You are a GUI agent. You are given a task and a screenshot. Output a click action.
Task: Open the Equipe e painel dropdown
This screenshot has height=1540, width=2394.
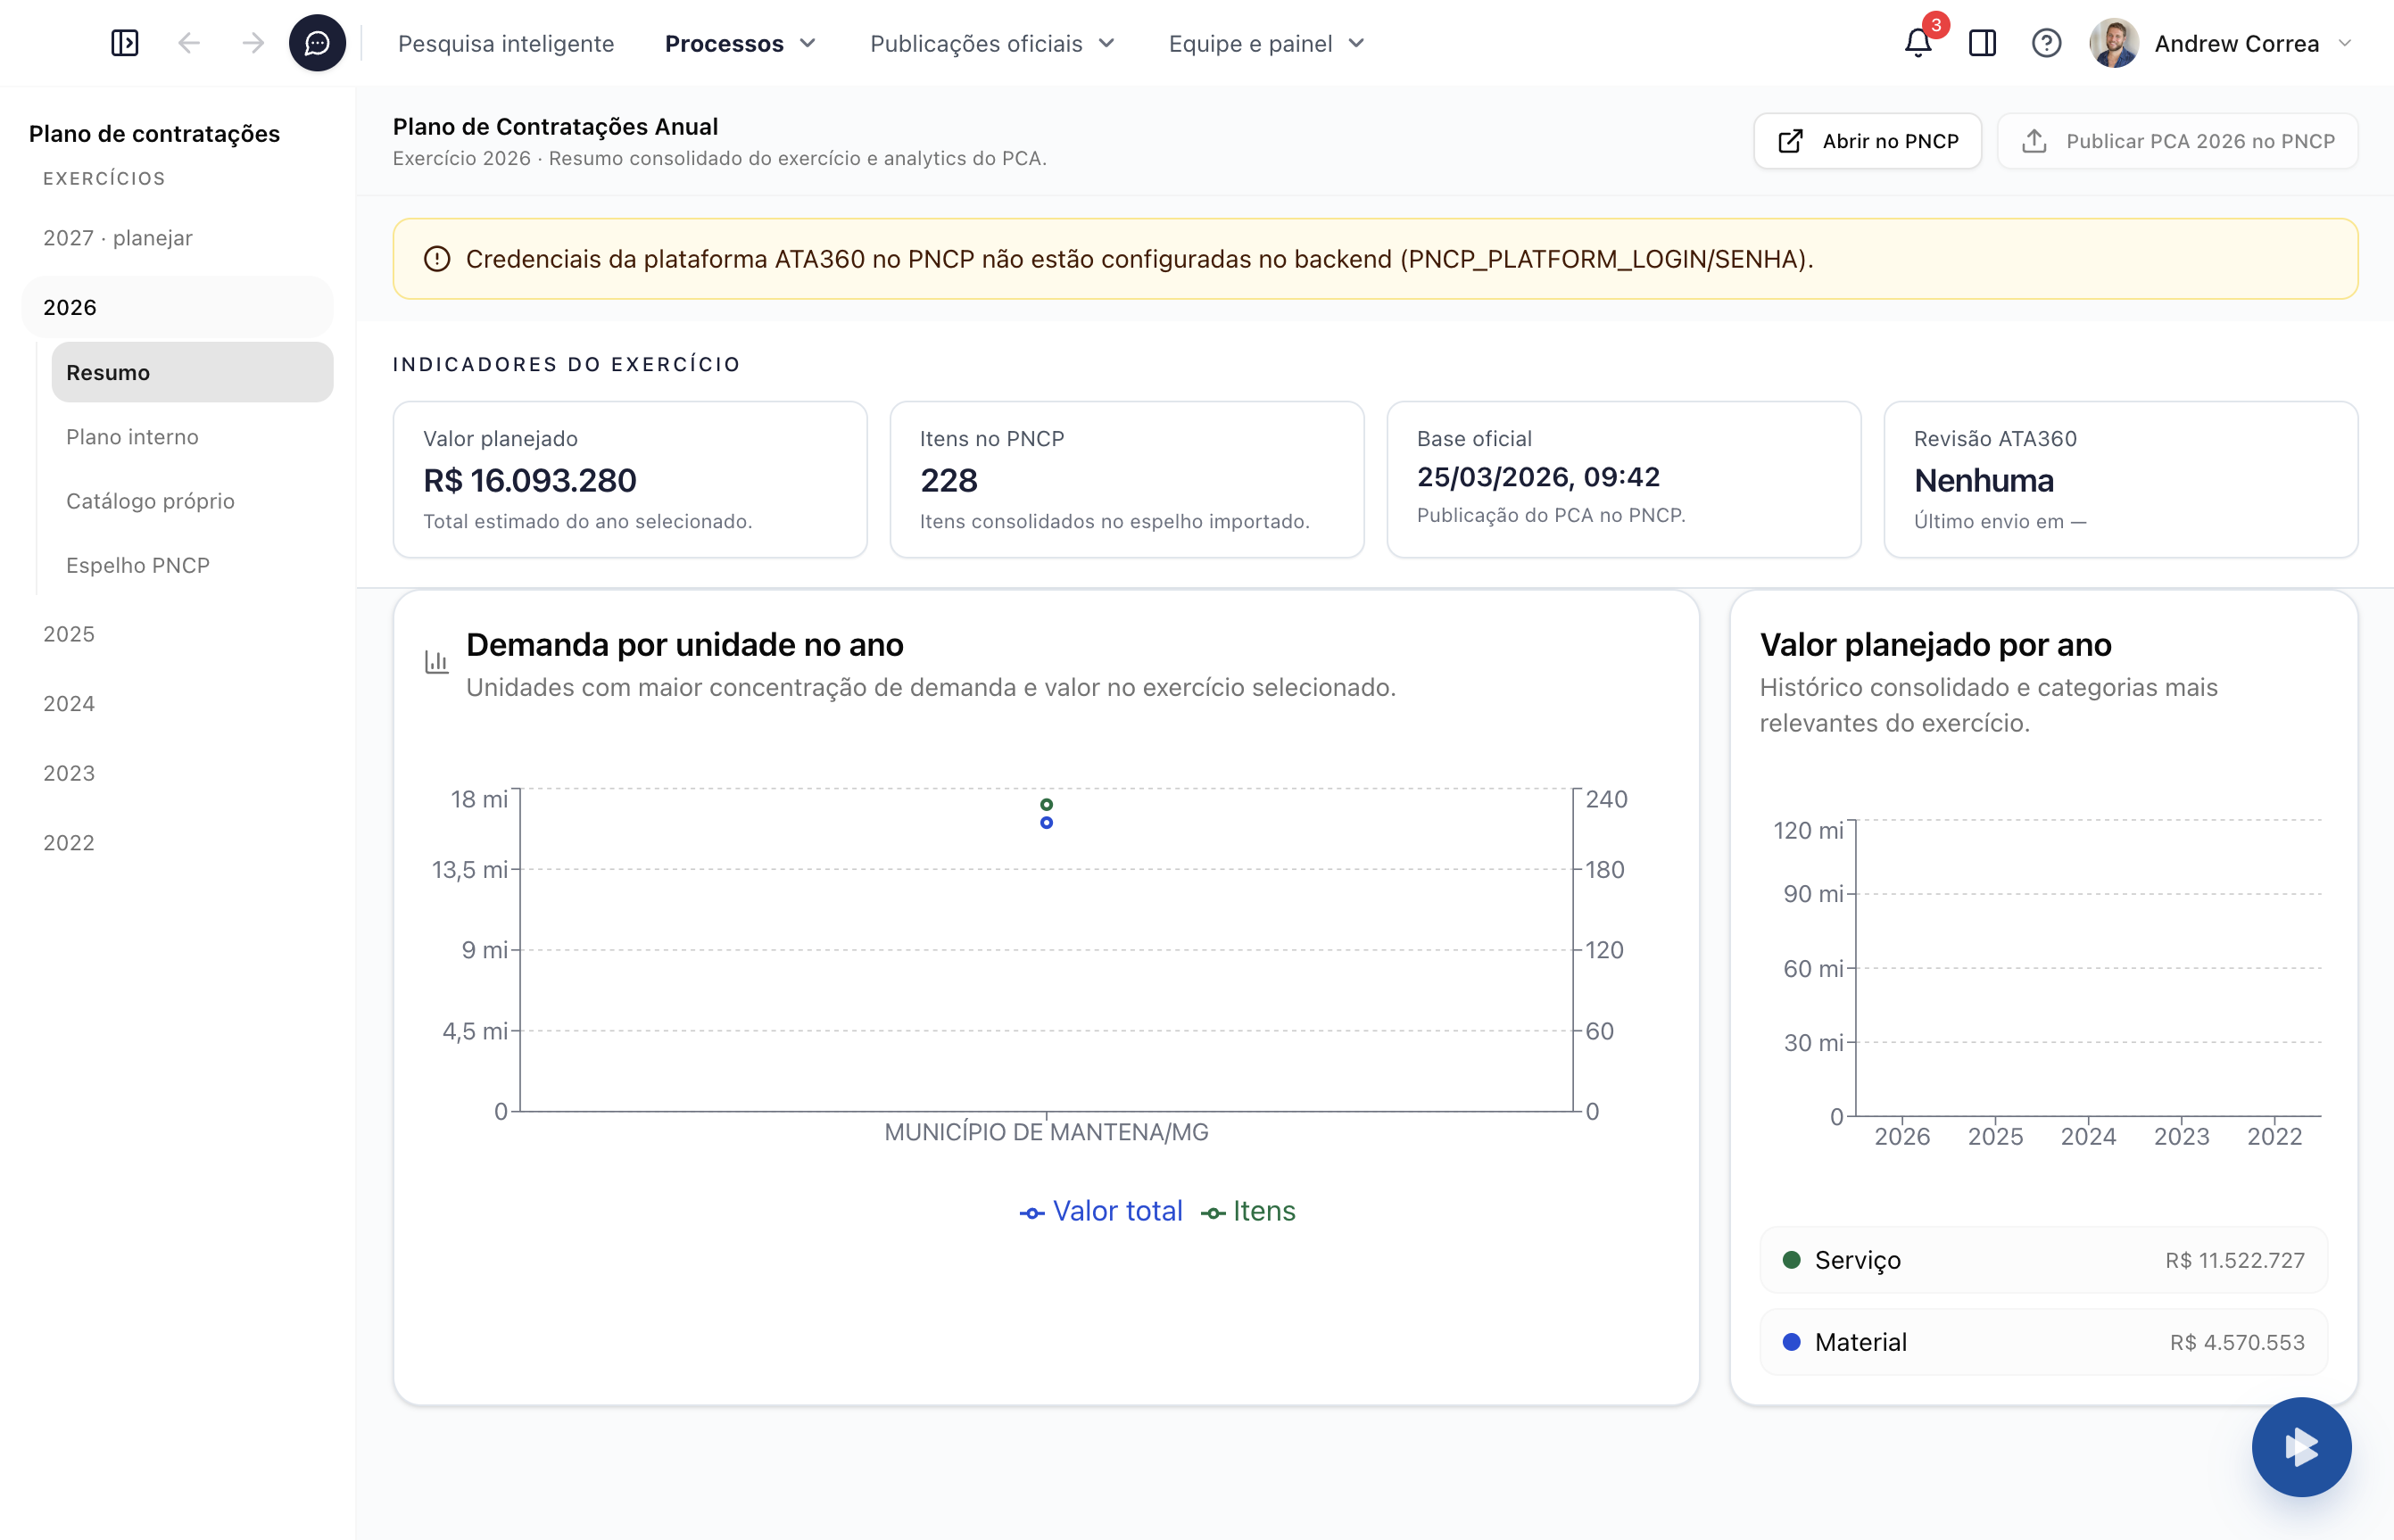point(1266,43)
